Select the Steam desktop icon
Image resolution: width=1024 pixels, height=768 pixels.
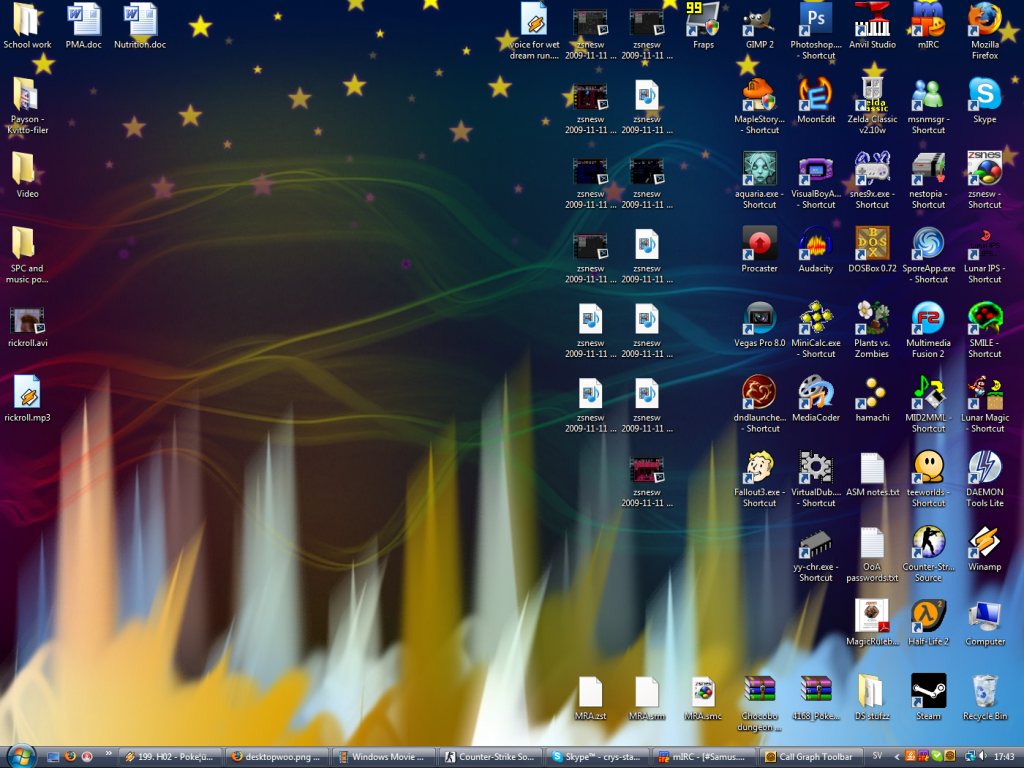coord(928,692)
